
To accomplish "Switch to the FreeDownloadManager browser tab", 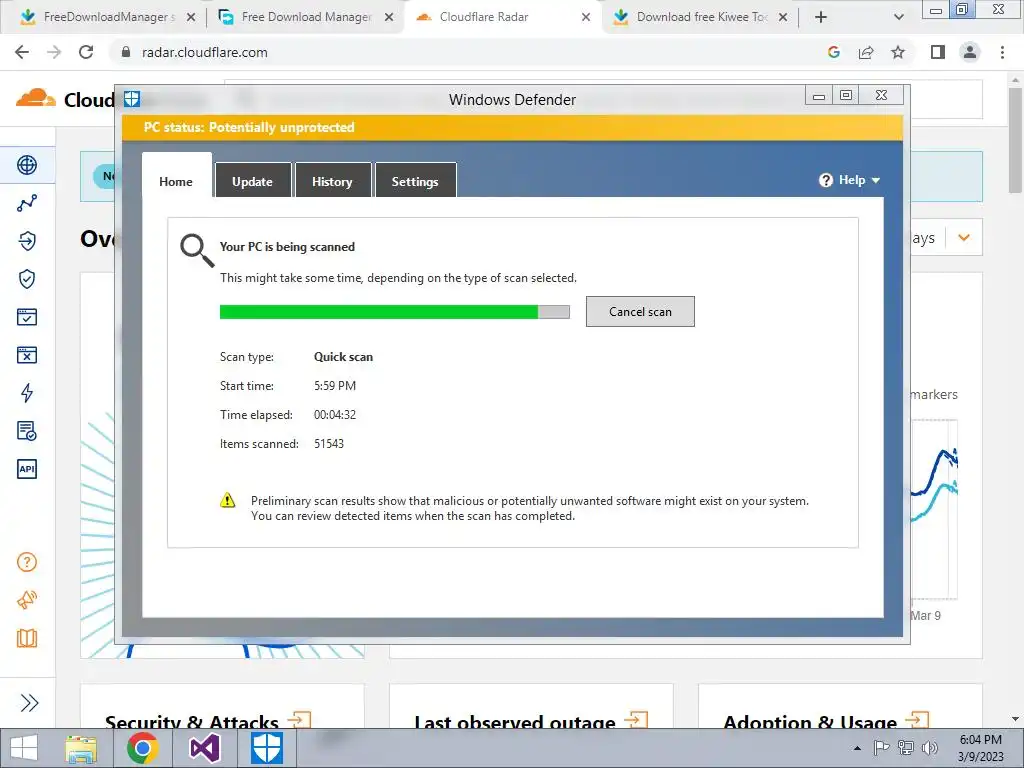I will pyautogui.click(x=108, y=17).
